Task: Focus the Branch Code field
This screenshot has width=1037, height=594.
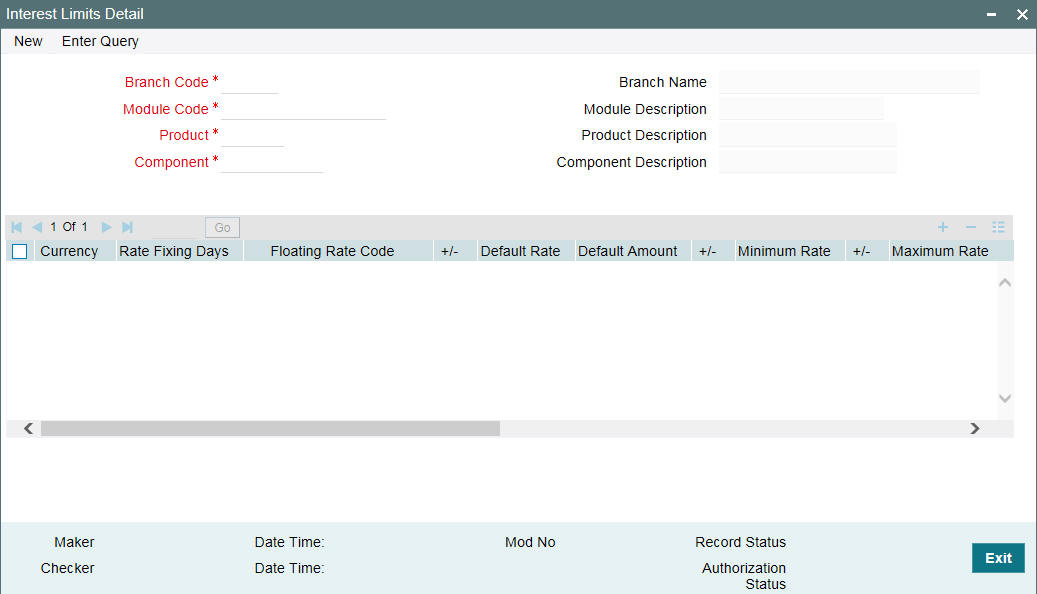Action: pos(249,83)
